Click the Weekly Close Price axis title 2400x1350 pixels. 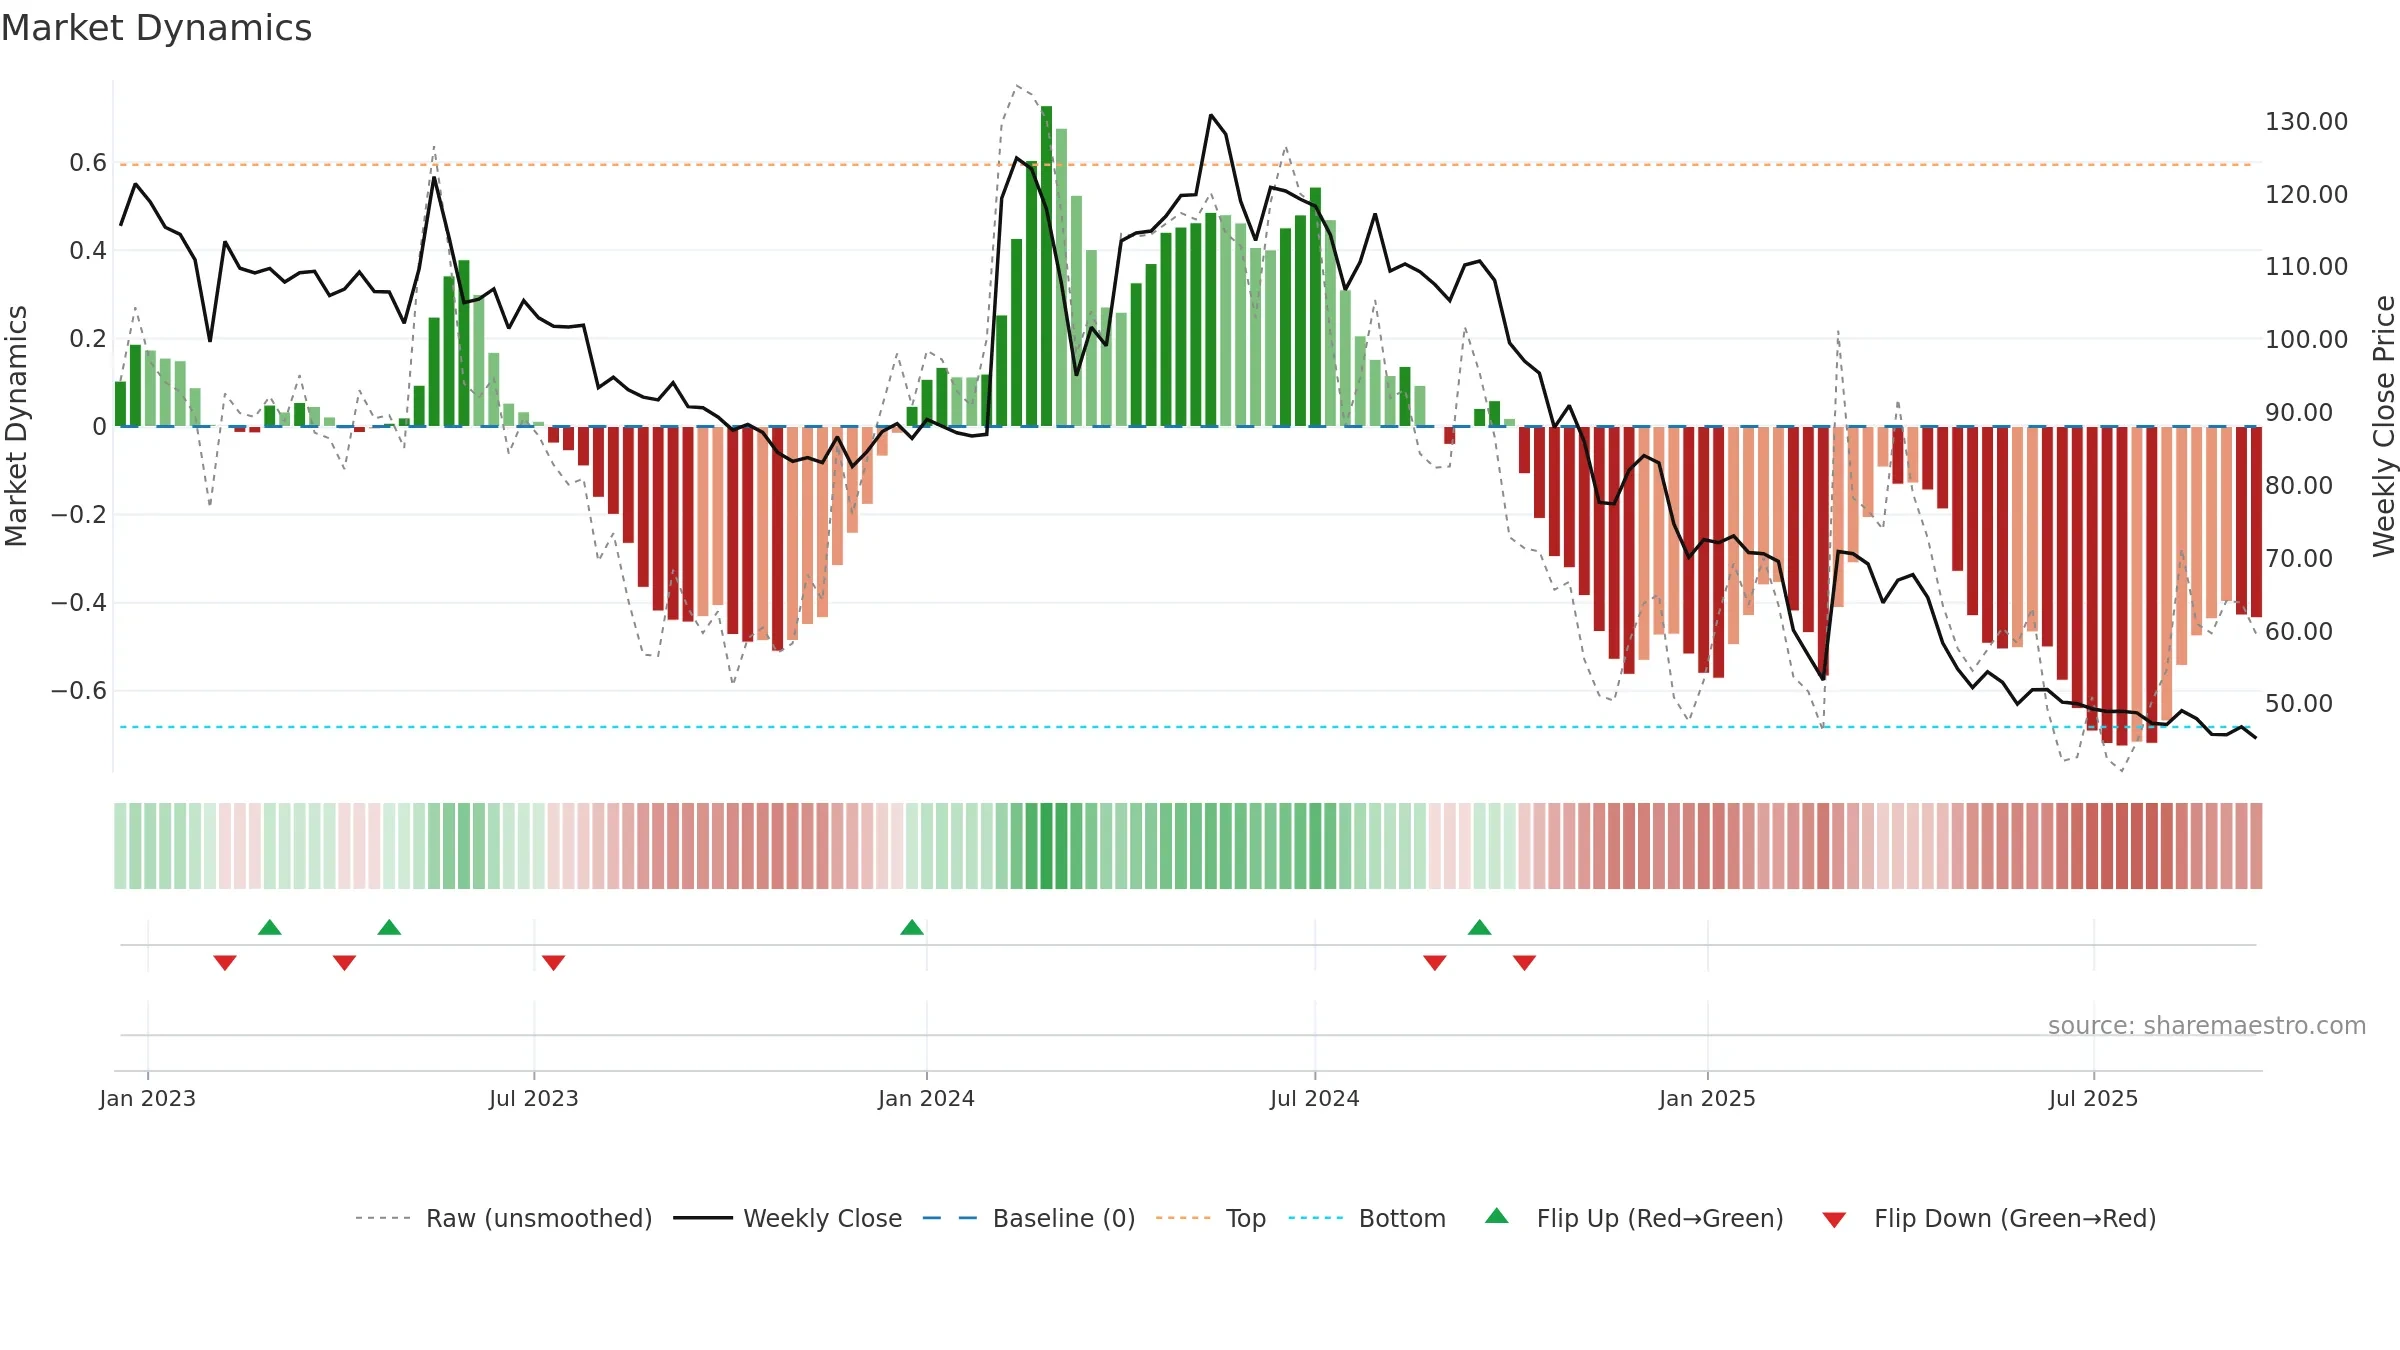(x=2384, y=426)
